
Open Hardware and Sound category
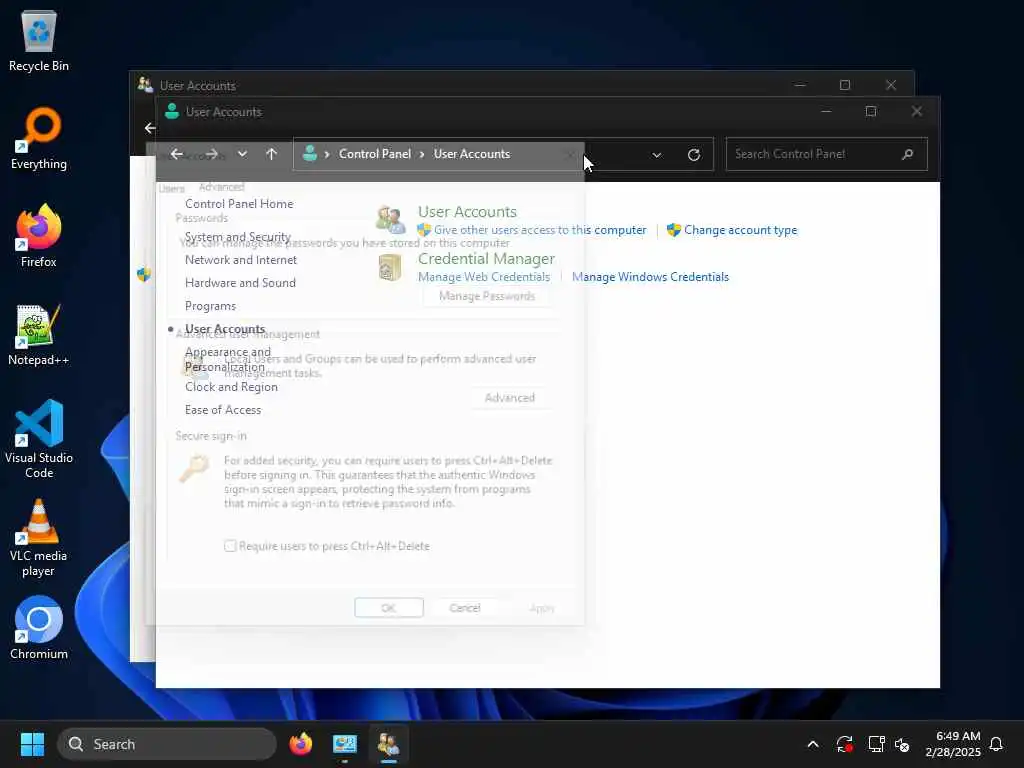click(x=240, y=283)
